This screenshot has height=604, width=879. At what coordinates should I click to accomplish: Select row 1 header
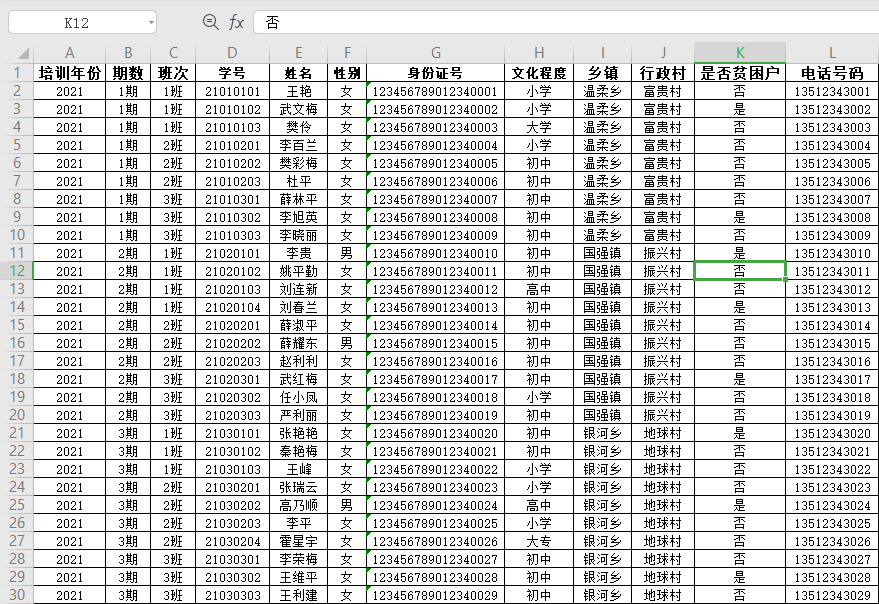pyautogui.click(x=16, y=73)
